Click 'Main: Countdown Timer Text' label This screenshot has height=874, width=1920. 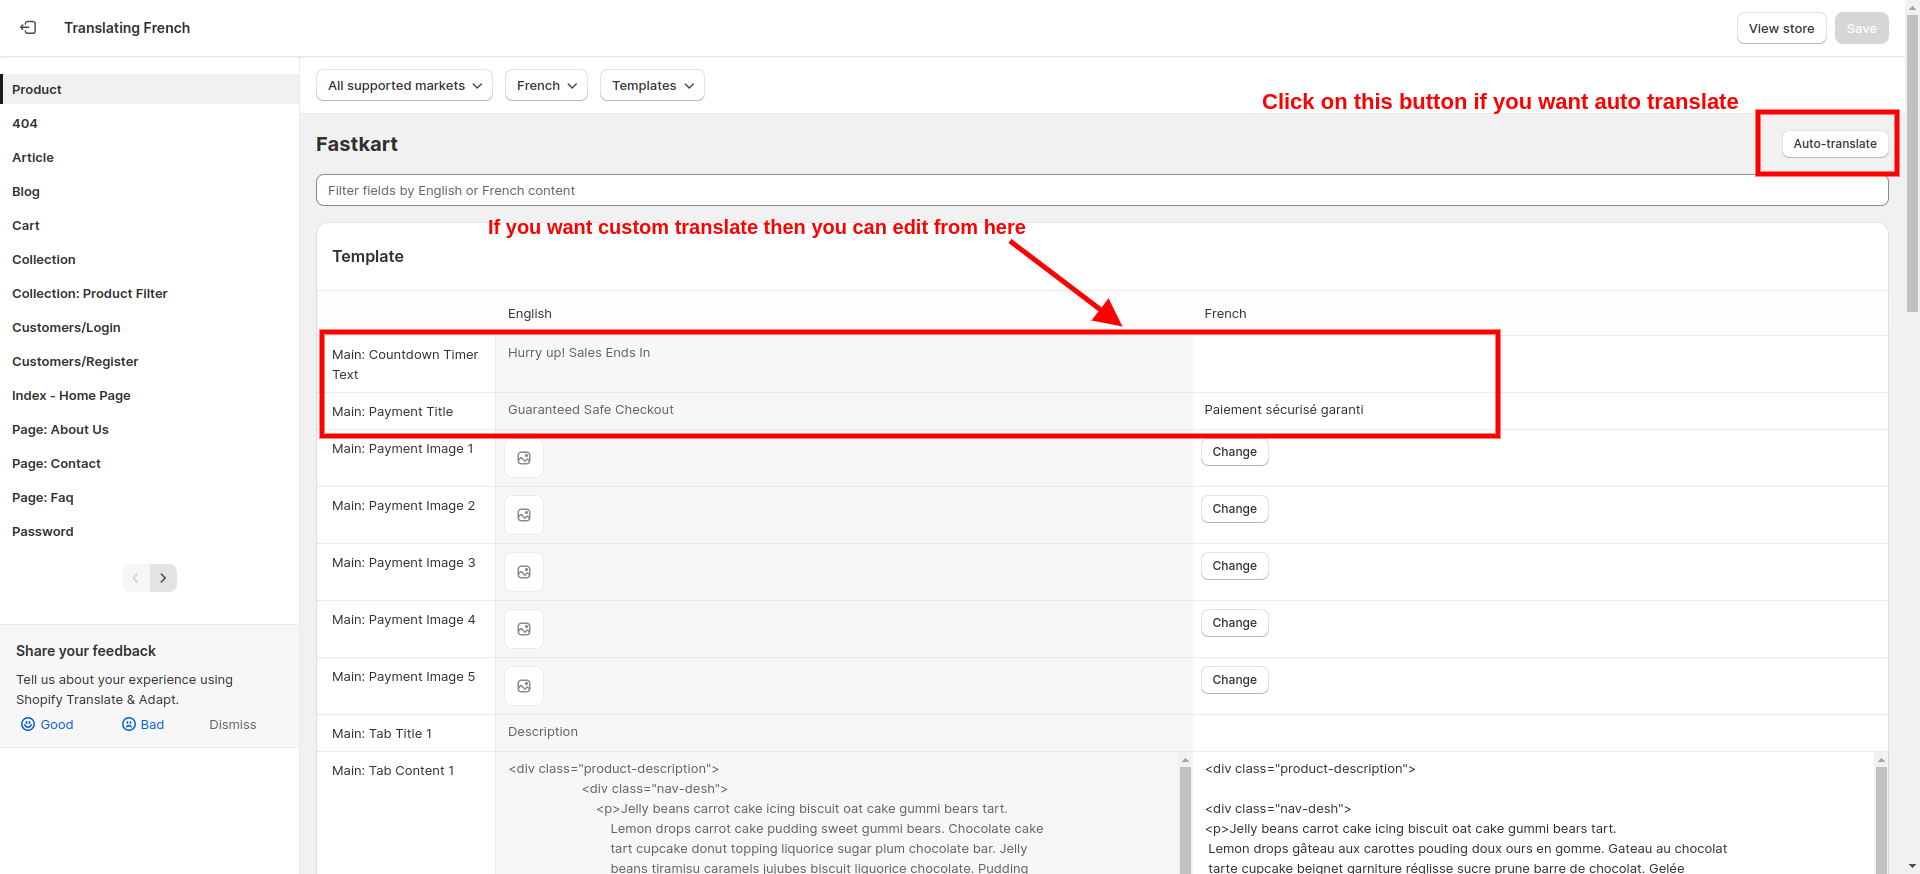tap(405, 364)
